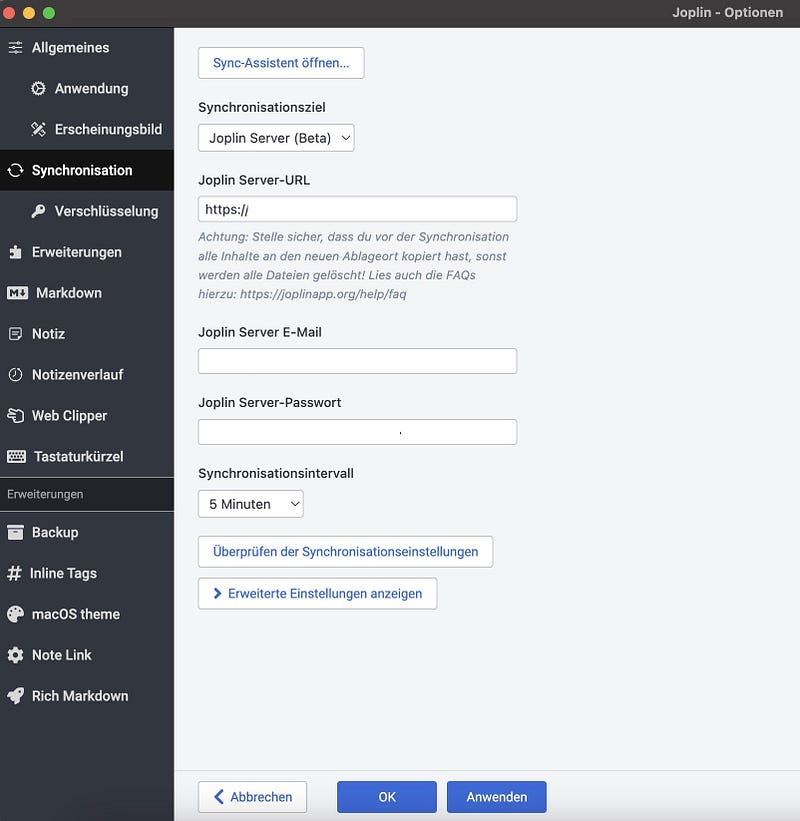Open Verschlüsselung settings
The height and width of the screenshot is (821, 800).
(x=87, y=211)
